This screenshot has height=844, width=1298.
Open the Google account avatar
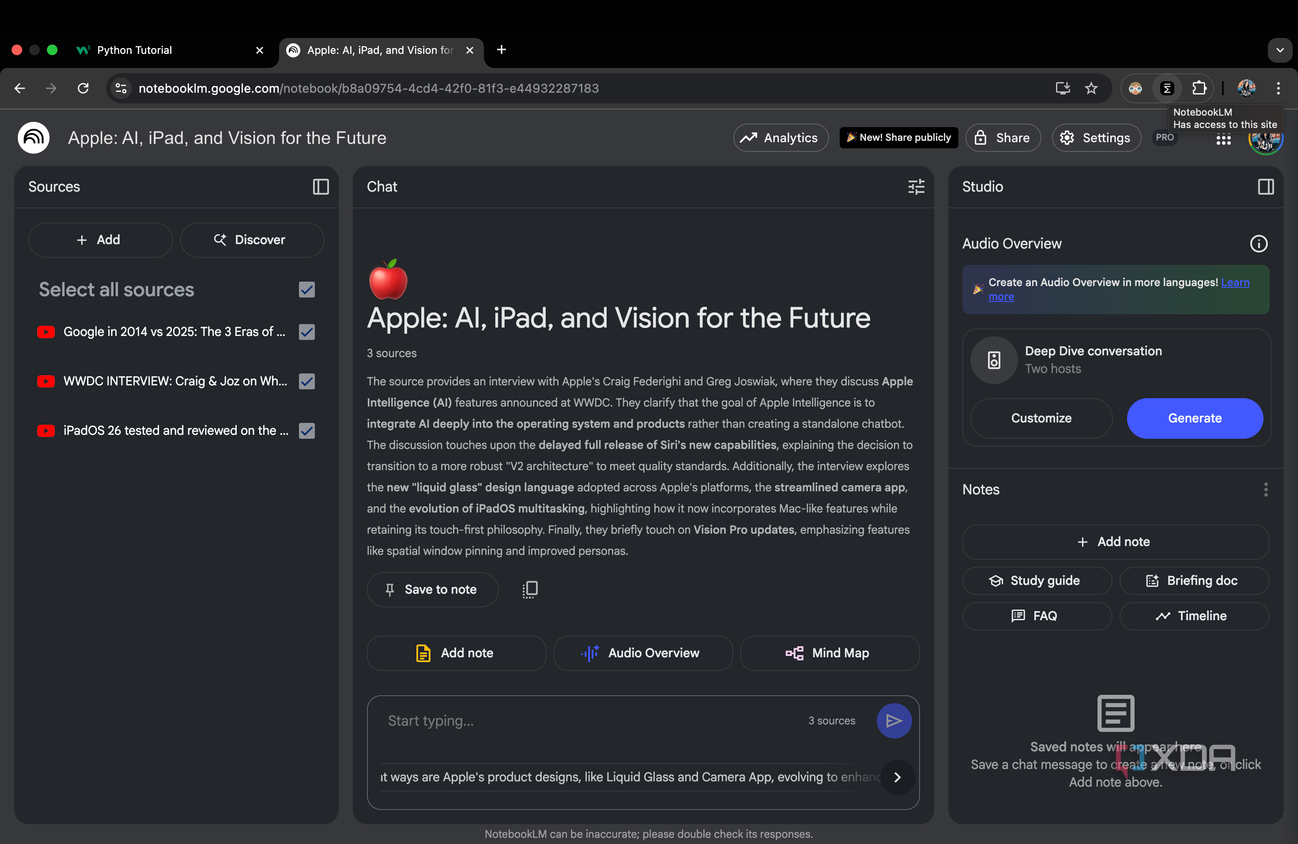[1265, 138]
